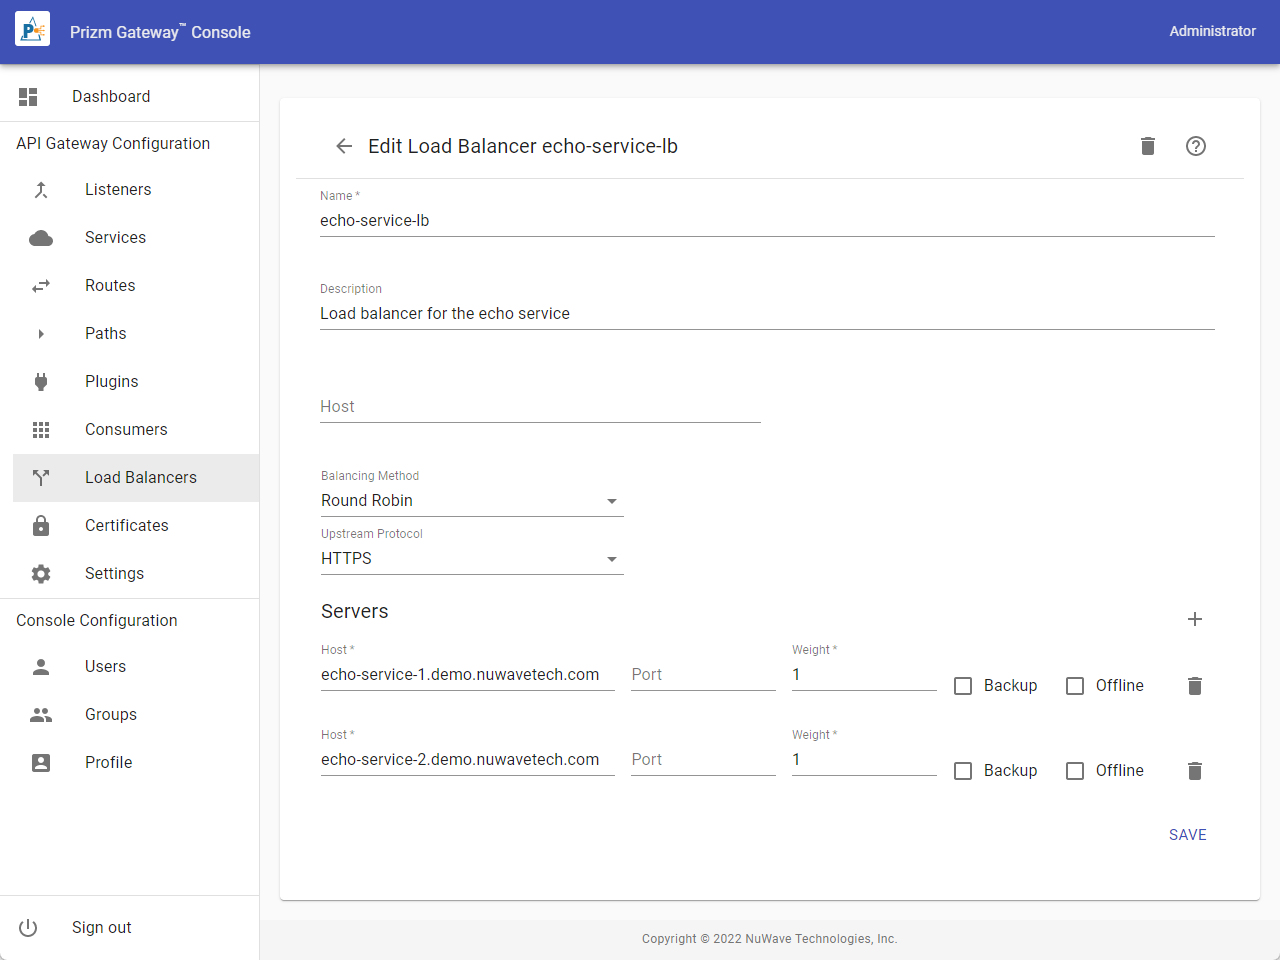
Task: Click the back arrow beside Edit Load Balancer
Action: tap(344, 146)
